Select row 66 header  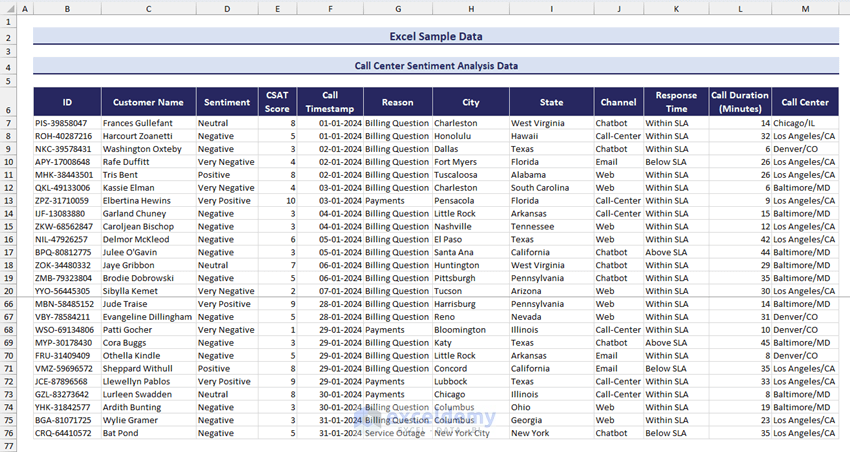(8, 304)
